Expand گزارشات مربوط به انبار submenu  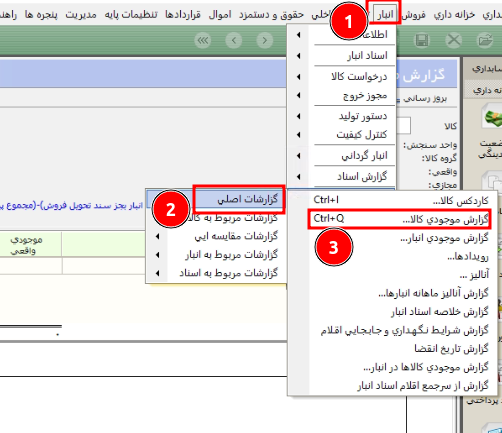(216, 255)
